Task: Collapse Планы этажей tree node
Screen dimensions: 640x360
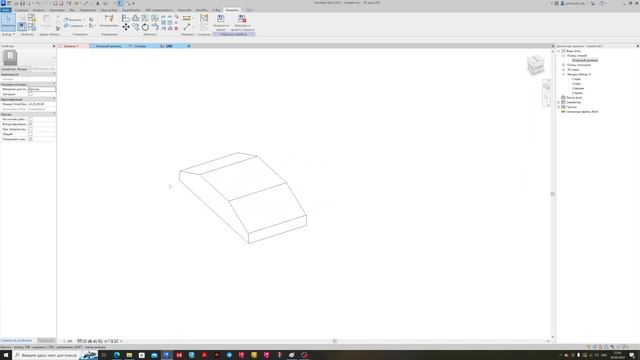Action: (564, 56)
